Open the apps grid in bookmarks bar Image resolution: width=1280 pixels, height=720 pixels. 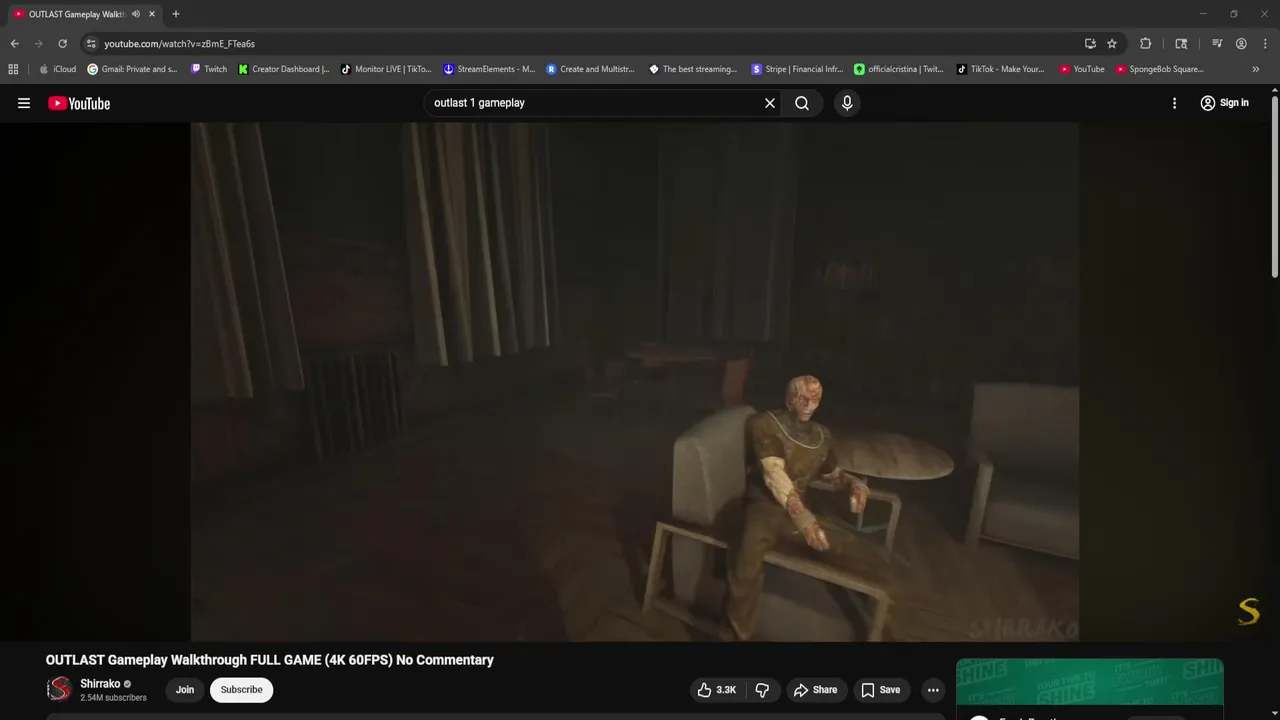click(x=13, y=69)
